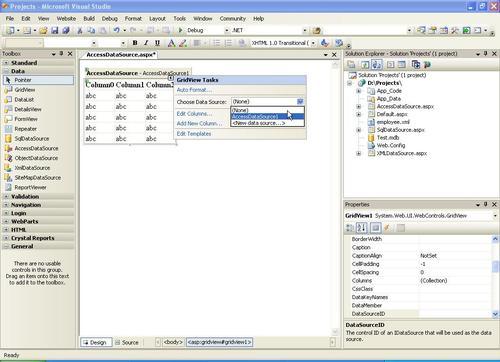Open the Community menu
500x362 pixels.
[x=232, y=19]
